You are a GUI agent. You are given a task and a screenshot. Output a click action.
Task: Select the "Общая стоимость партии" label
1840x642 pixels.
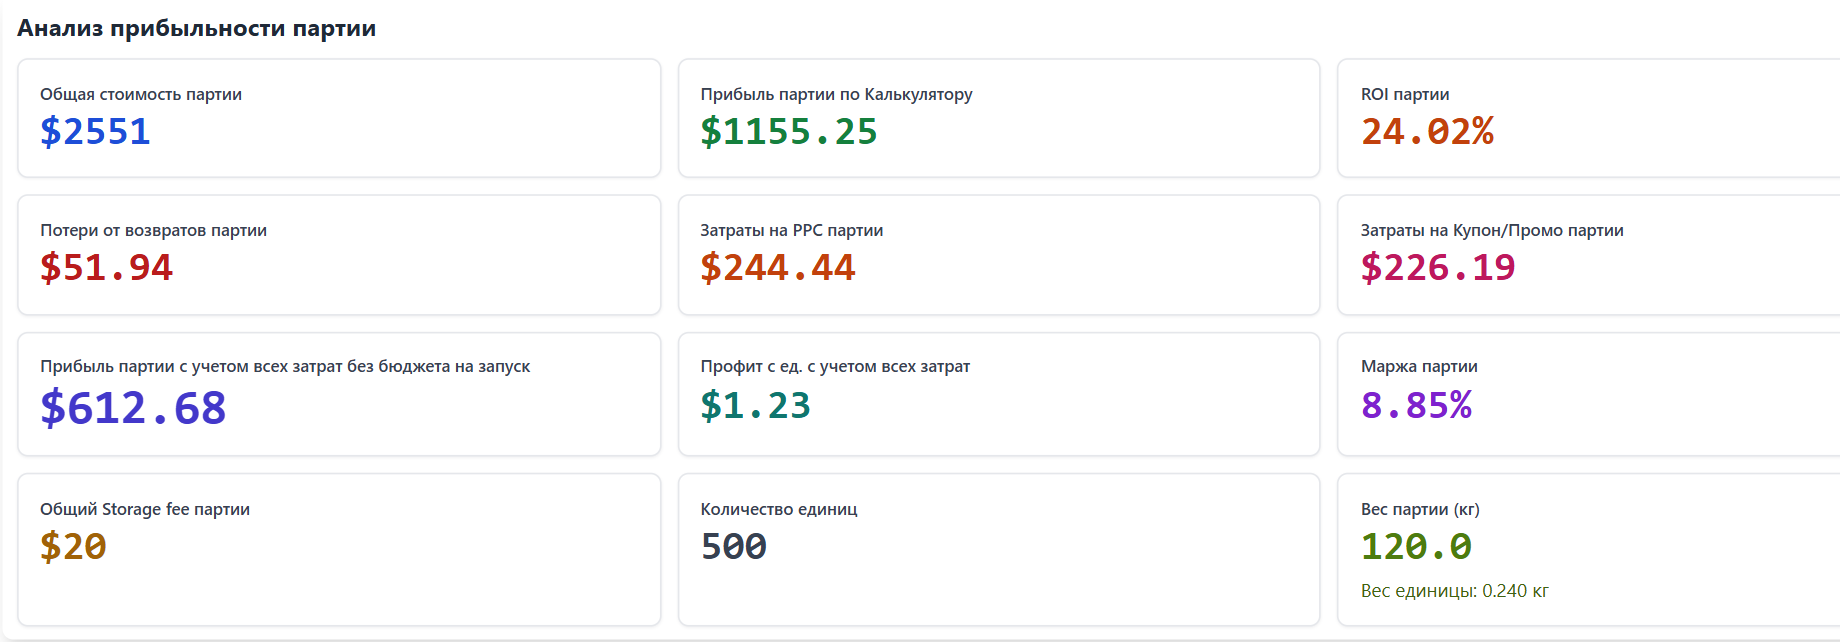click(141, 94)
